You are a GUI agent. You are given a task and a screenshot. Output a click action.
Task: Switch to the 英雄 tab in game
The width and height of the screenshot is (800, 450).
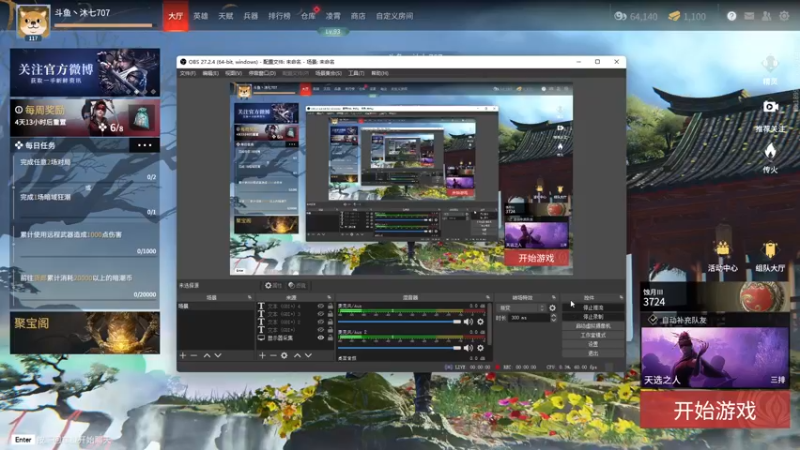(x=201, y=16)
